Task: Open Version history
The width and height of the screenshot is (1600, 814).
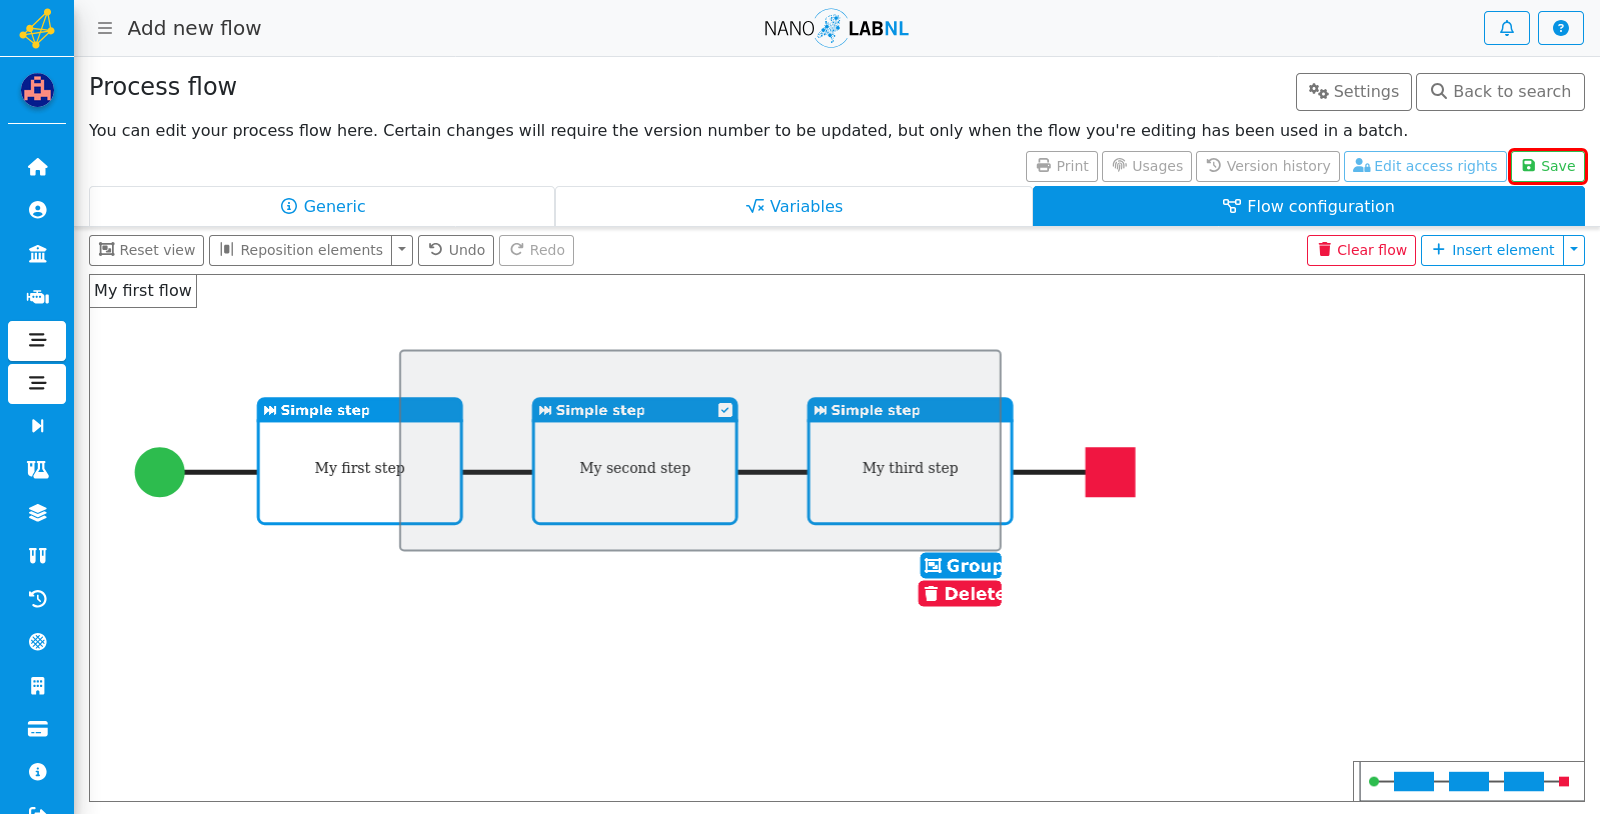Action: tap(1268, 166)
